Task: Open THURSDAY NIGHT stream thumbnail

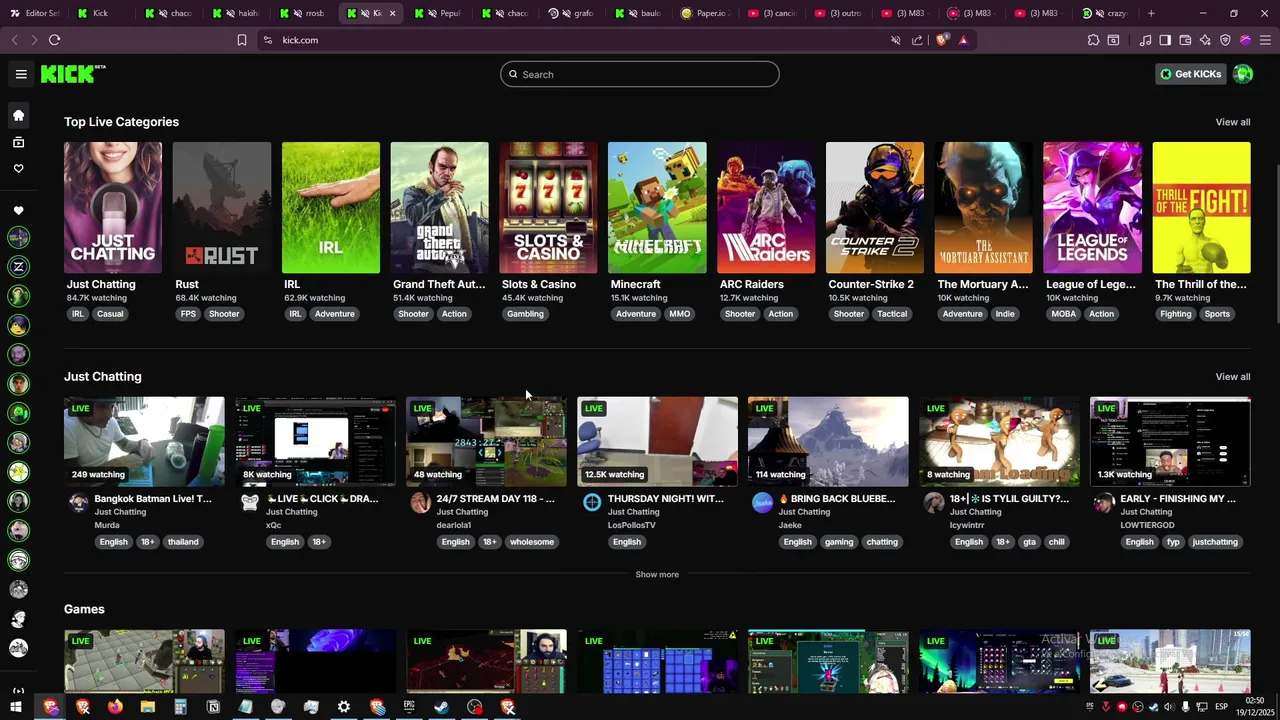Action: pyautogui.click(x=657, y=442)
